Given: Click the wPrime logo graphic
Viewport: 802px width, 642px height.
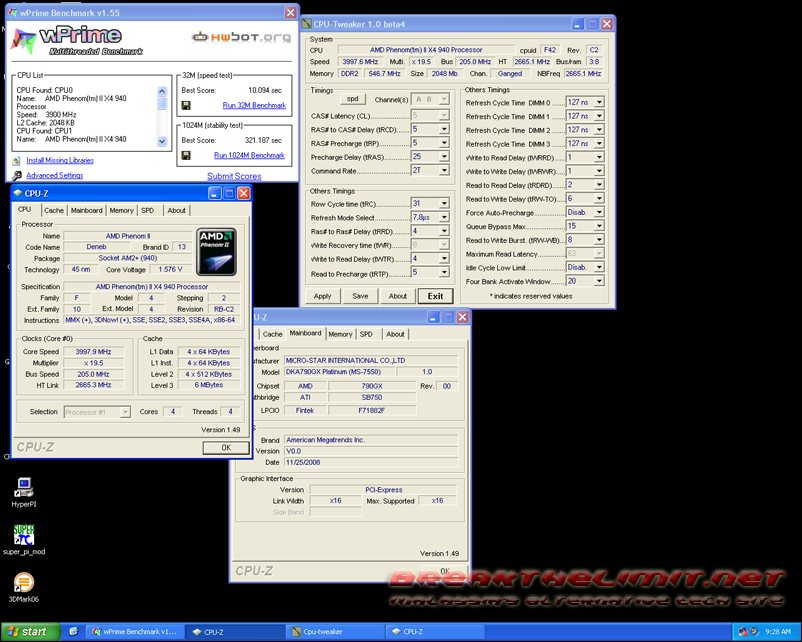Looking at the screenshot, I should pos(76,40).
